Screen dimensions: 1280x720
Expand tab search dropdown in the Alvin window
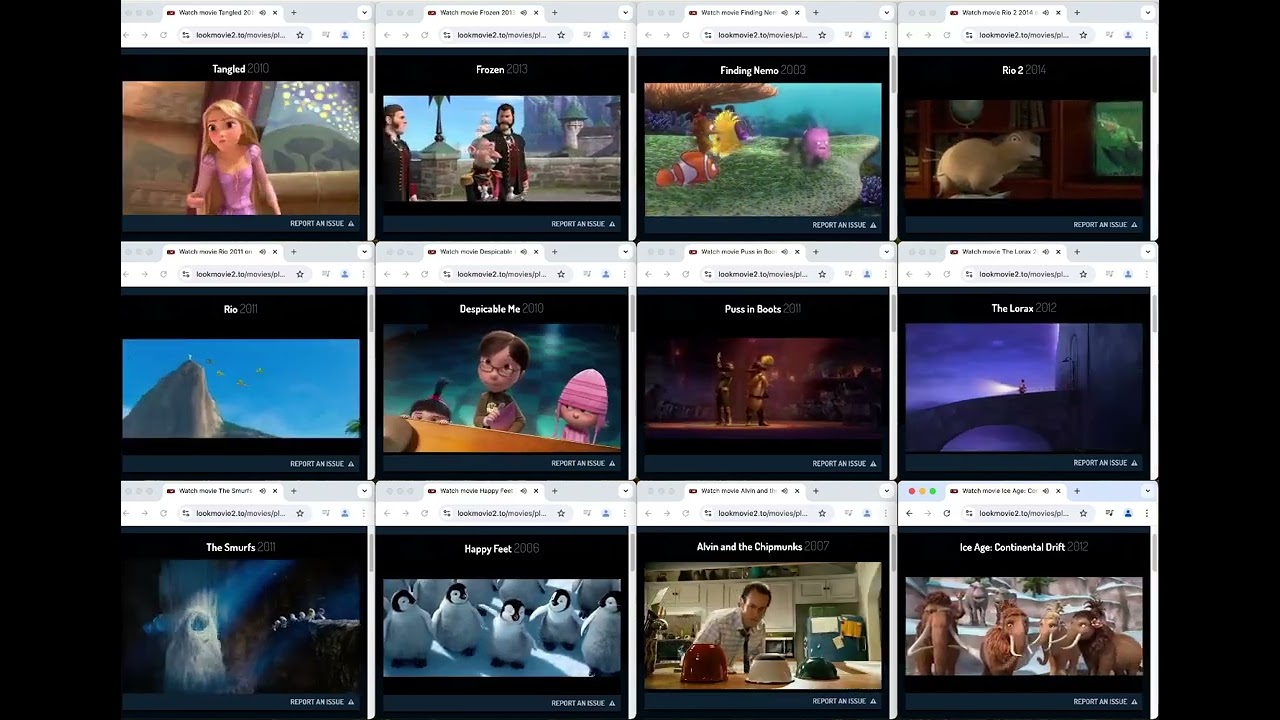click(886, 491)
